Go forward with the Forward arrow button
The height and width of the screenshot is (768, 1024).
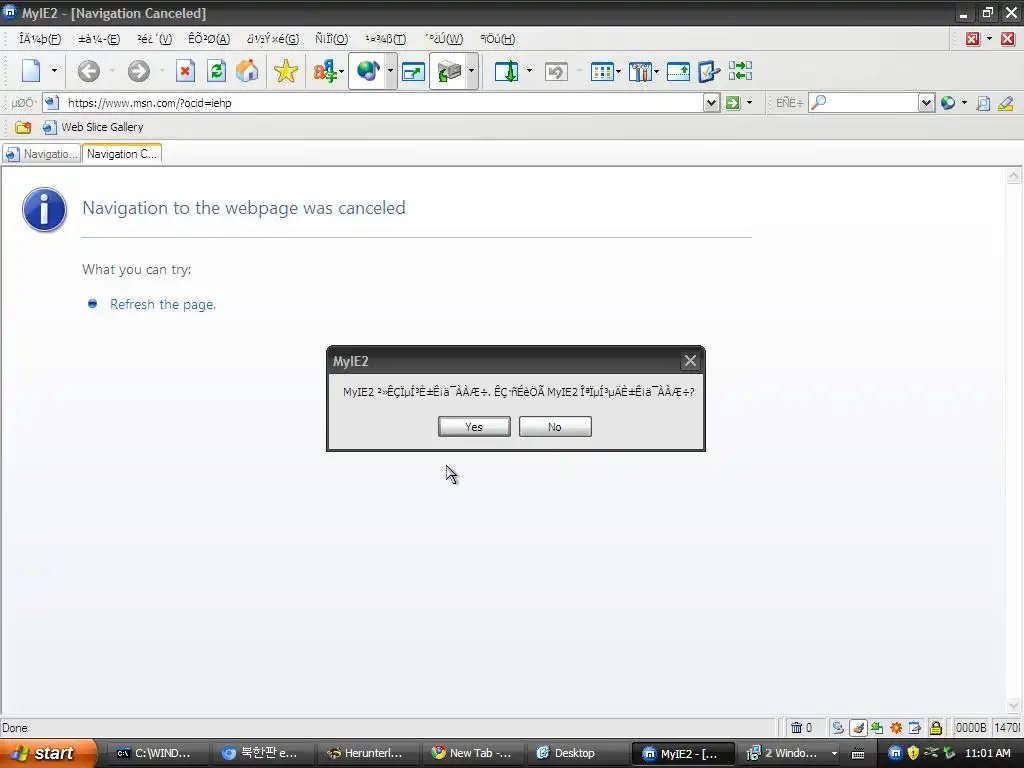click(x=138, y=71)
